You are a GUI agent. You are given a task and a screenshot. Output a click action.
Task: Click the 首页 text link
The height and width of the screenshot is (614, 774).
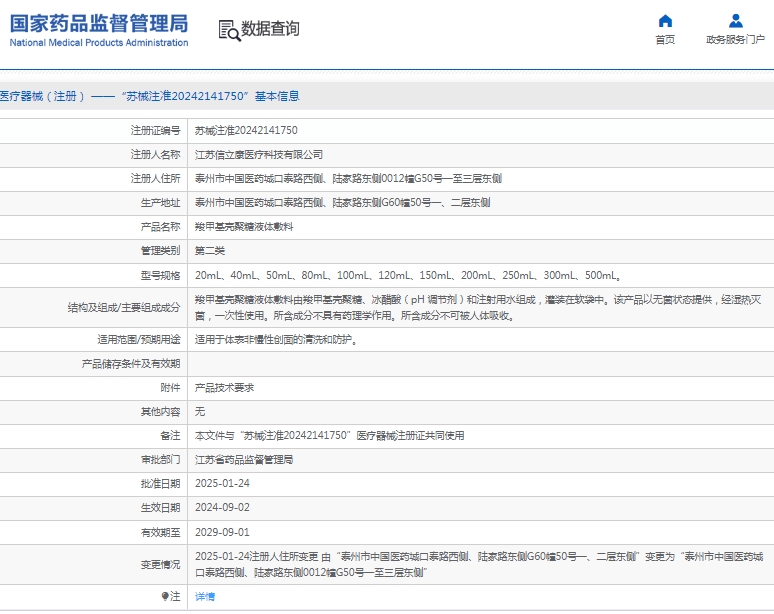coord(665,39)
